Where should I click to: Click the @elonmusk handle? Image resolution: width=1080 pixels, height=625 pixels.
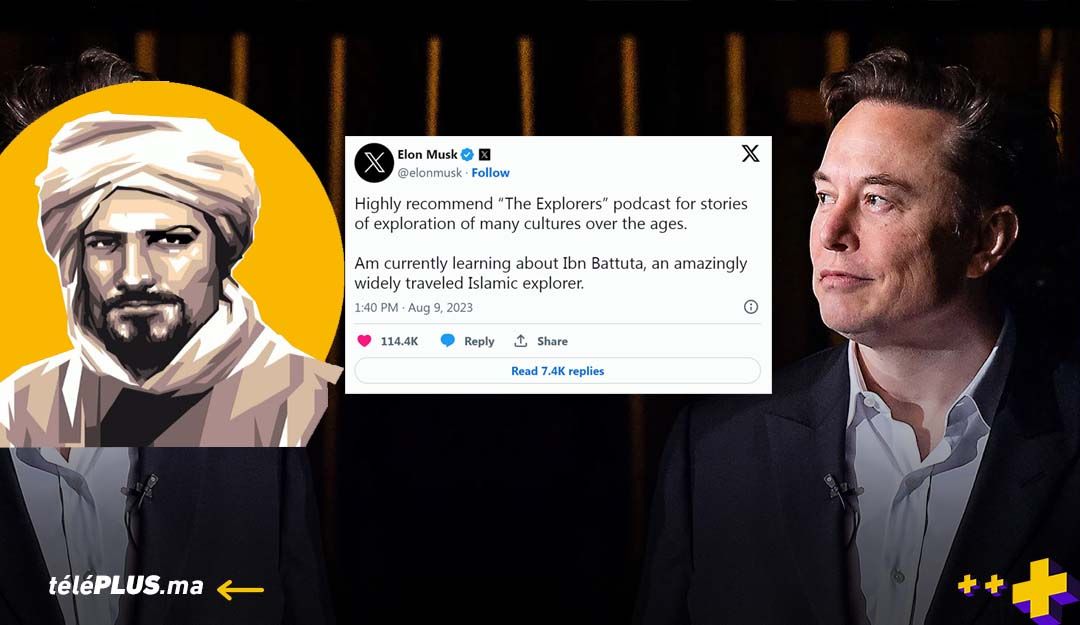[429, 173]
